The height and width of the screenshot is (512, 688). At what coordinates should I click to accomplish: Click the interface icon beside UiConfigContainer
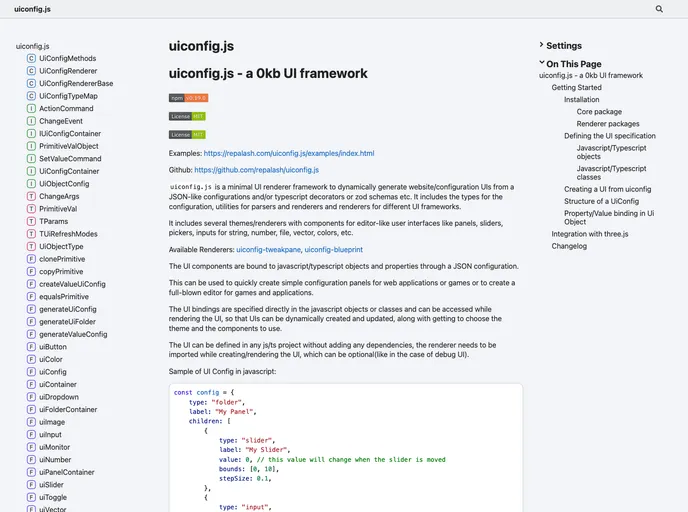click(31, 171)
